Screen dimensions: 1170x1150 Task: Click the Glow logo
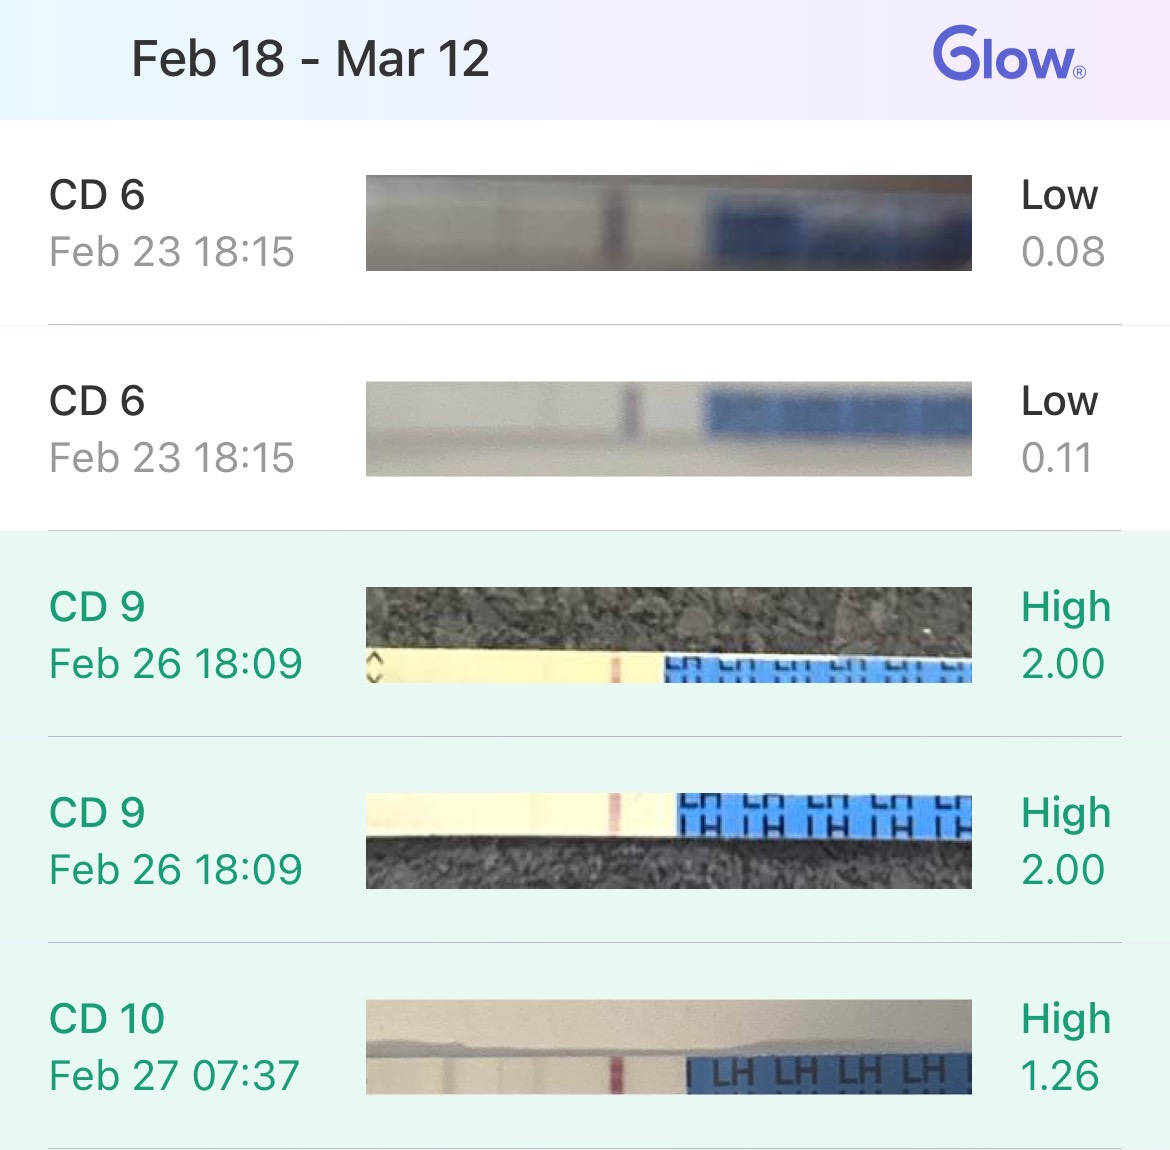(1009, 54)
